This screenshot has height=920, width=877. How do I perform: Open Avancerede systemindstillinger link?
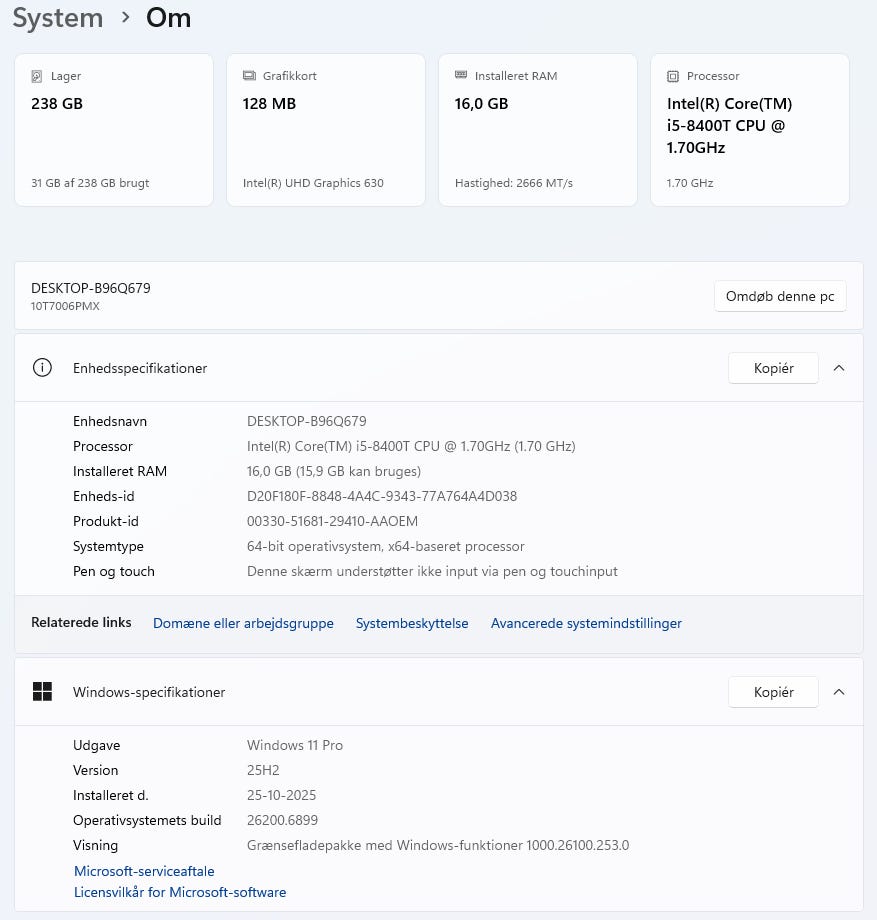click(x=586, y=623)
